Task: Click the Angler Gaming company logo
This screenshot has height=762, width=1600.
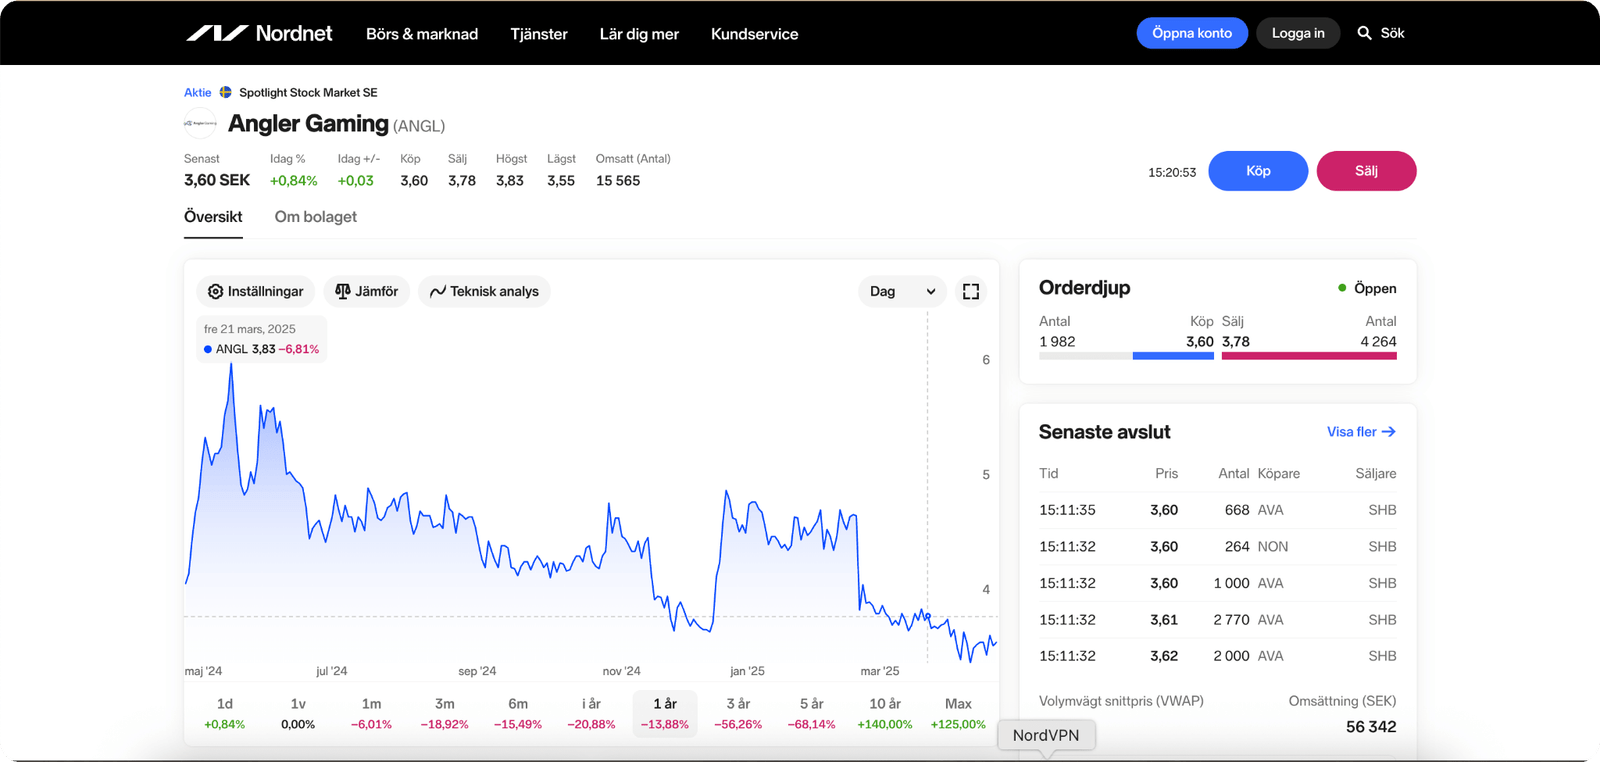Action: click(200, 123)
